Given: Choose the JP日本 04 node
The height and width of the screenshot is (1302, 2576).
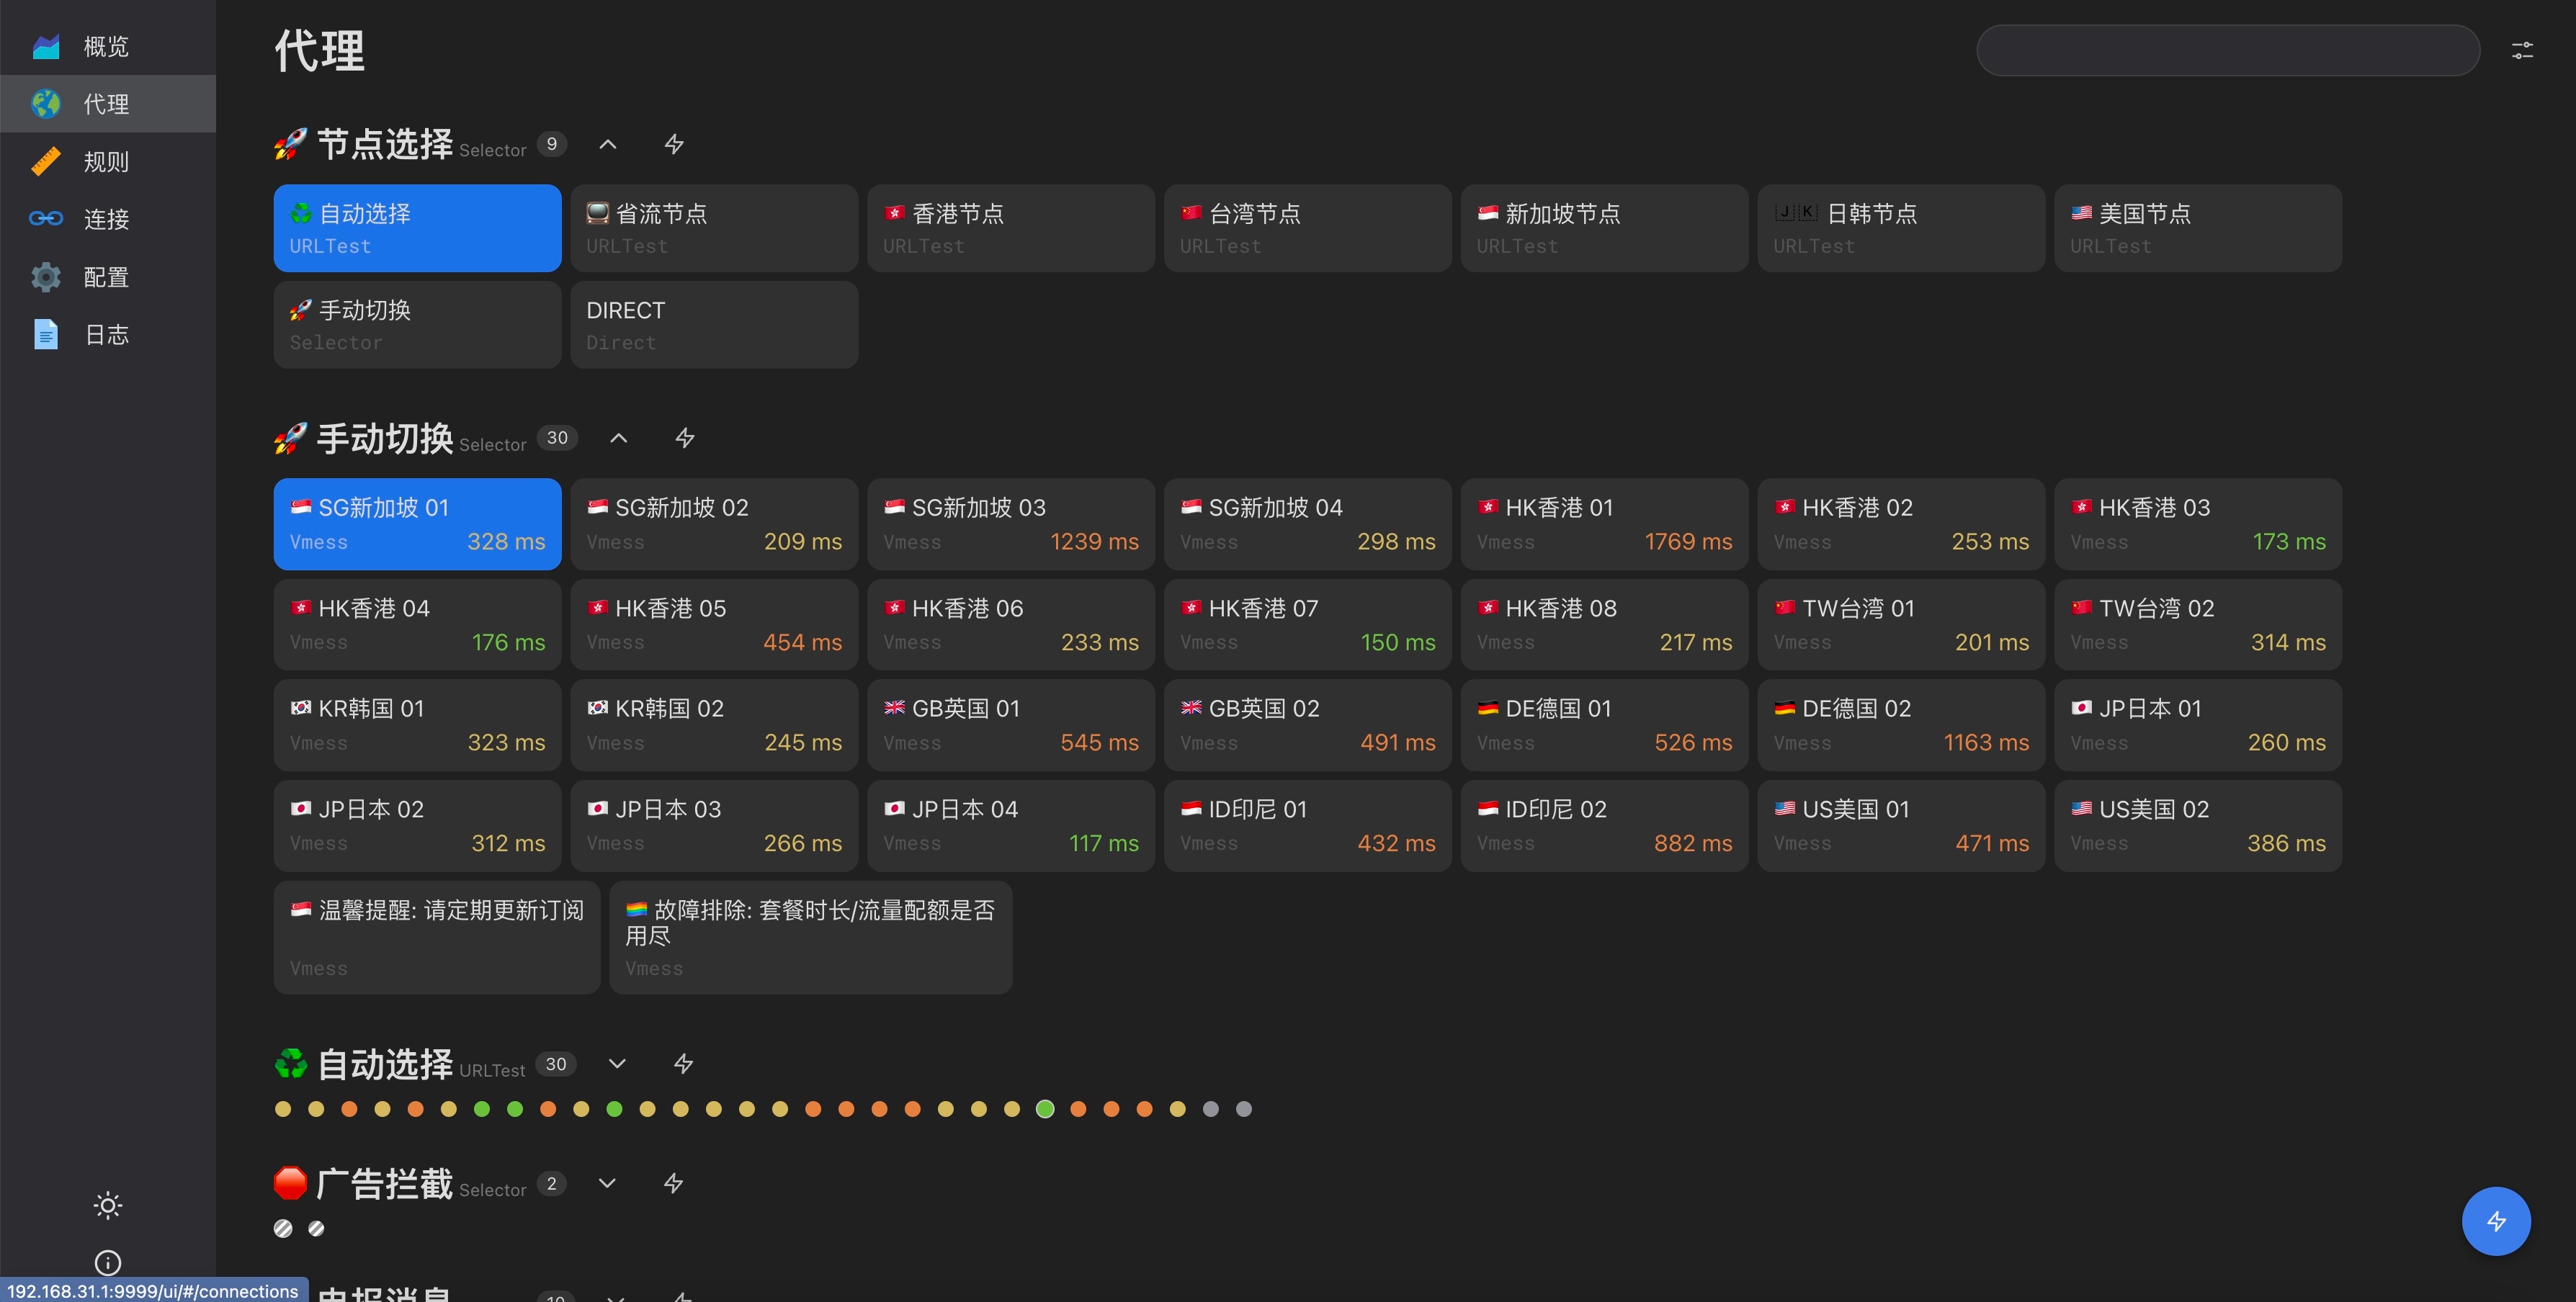Looking at the screenshot, I should tap(1010, 826).
